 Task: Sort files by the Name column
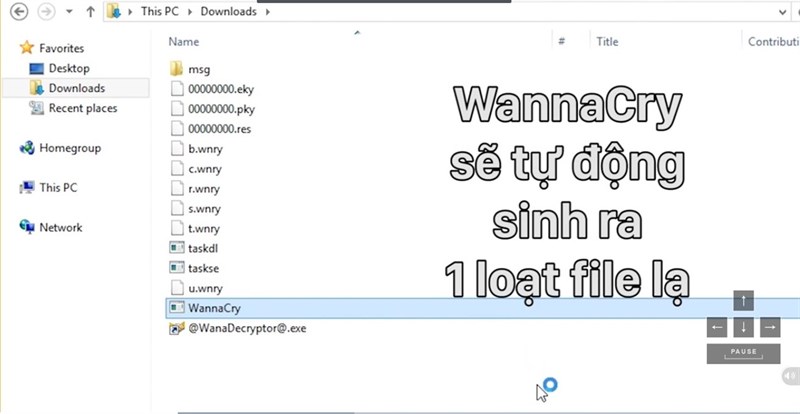(x=184, y=42)
